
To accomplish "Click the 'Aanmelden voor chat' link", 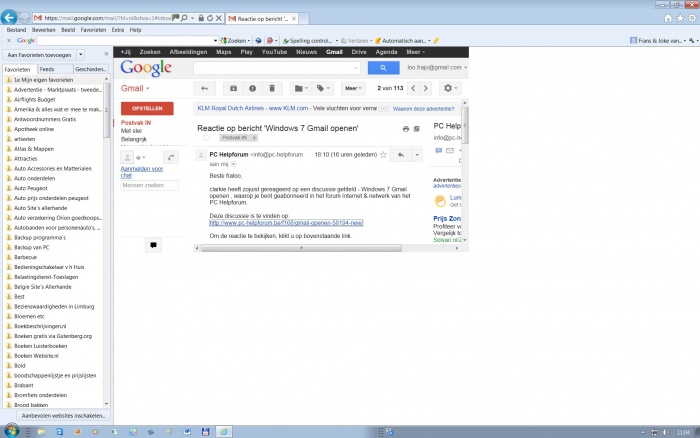I will [142, 172].
